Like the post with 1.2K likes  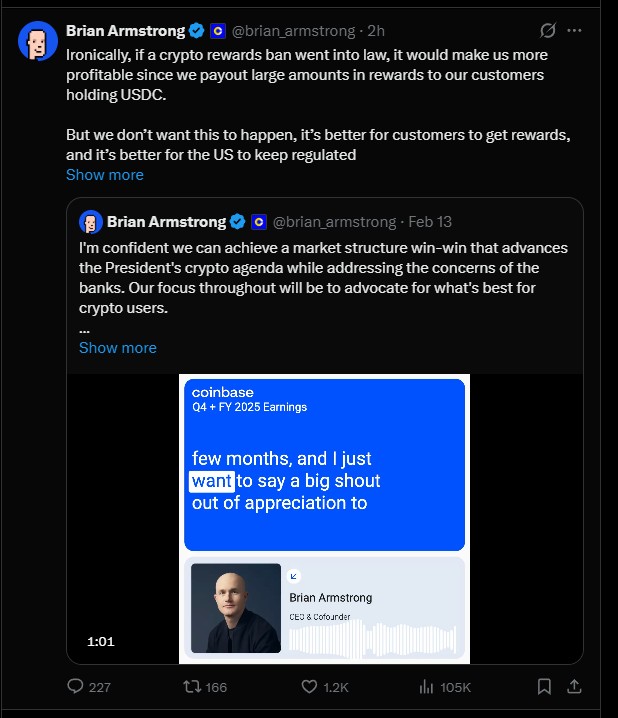[309, 687]
